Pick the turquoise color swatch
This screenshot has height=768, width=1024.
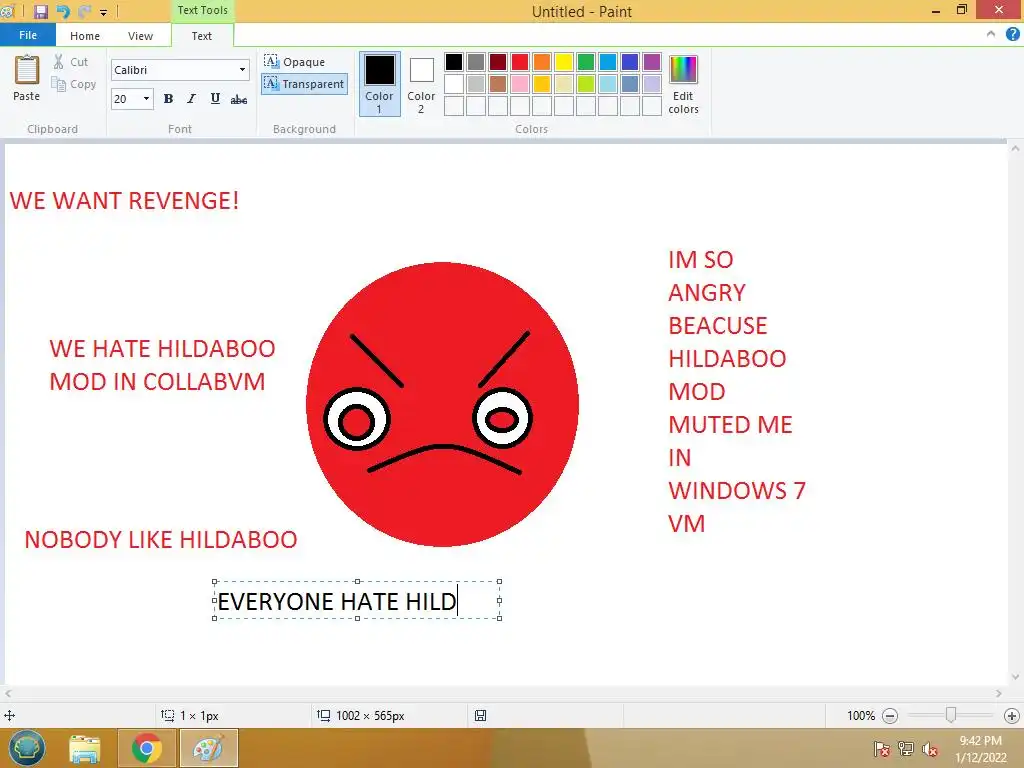(608, 62)
